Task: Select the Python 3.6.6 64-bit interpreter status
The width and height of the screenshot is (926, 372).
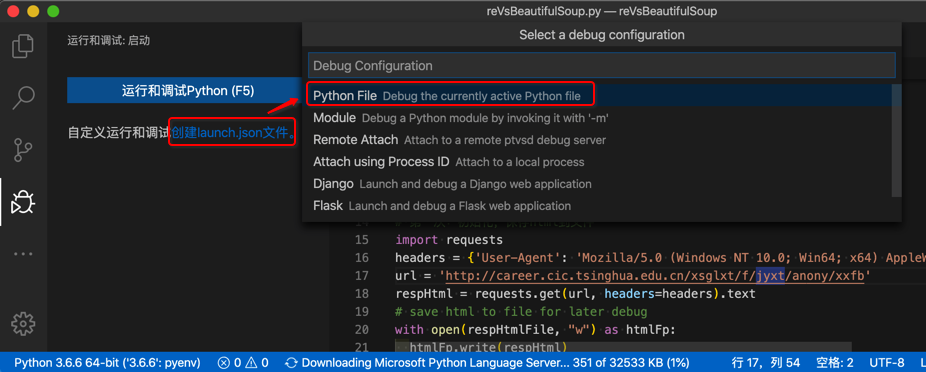Action: pyautogui.click(x=107, y=362)
